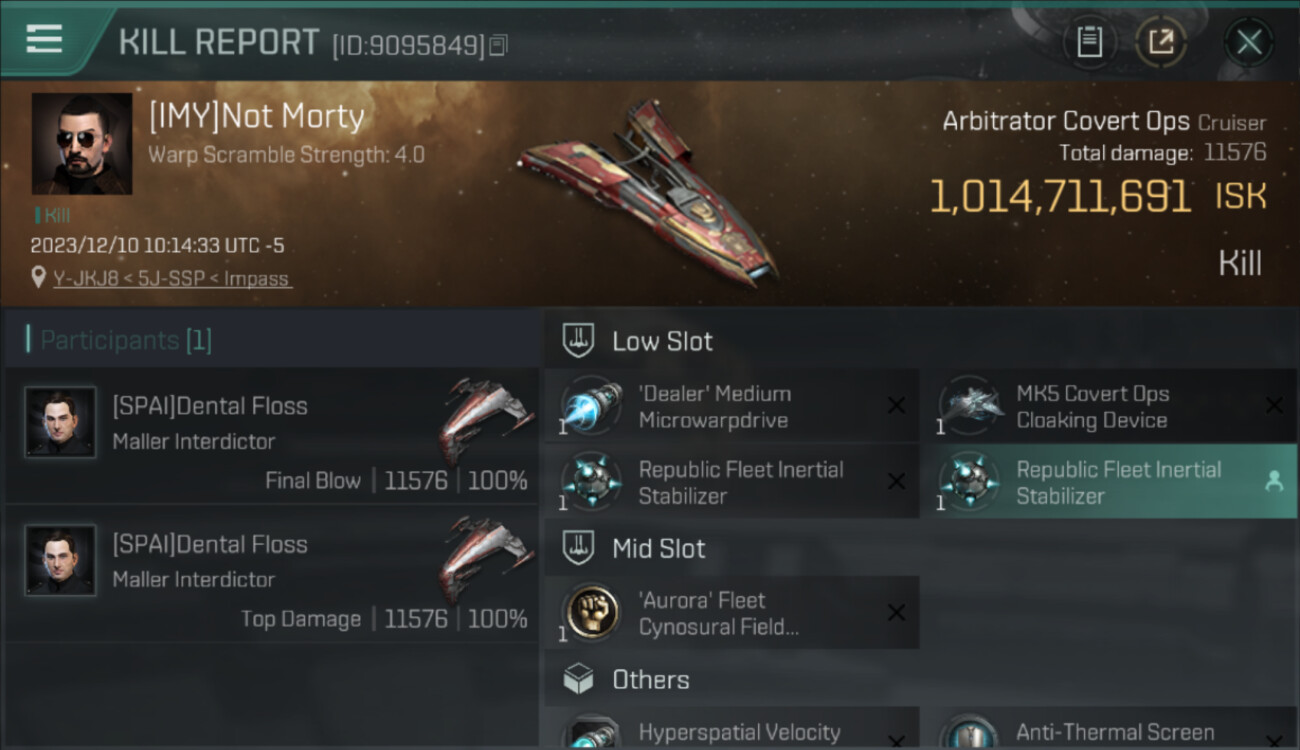Click the left Republic Fleet Inertial Stabilizer
The width and height of the screenshot is (1300, 750).
pyautogui.click(x=731, y=482)
